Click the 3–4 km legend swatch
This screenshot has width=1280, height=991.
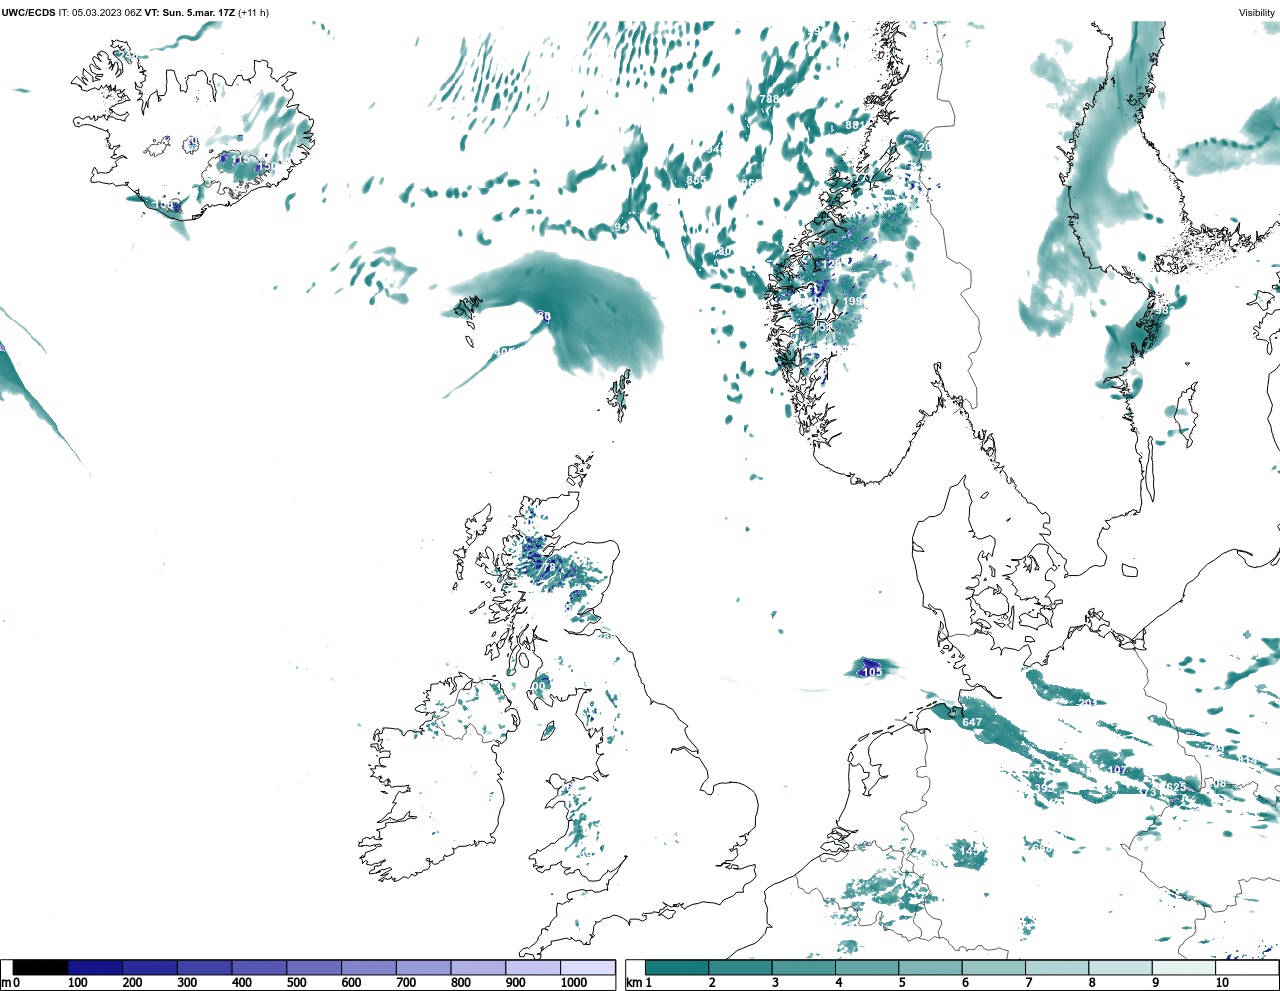pos(803,968)
